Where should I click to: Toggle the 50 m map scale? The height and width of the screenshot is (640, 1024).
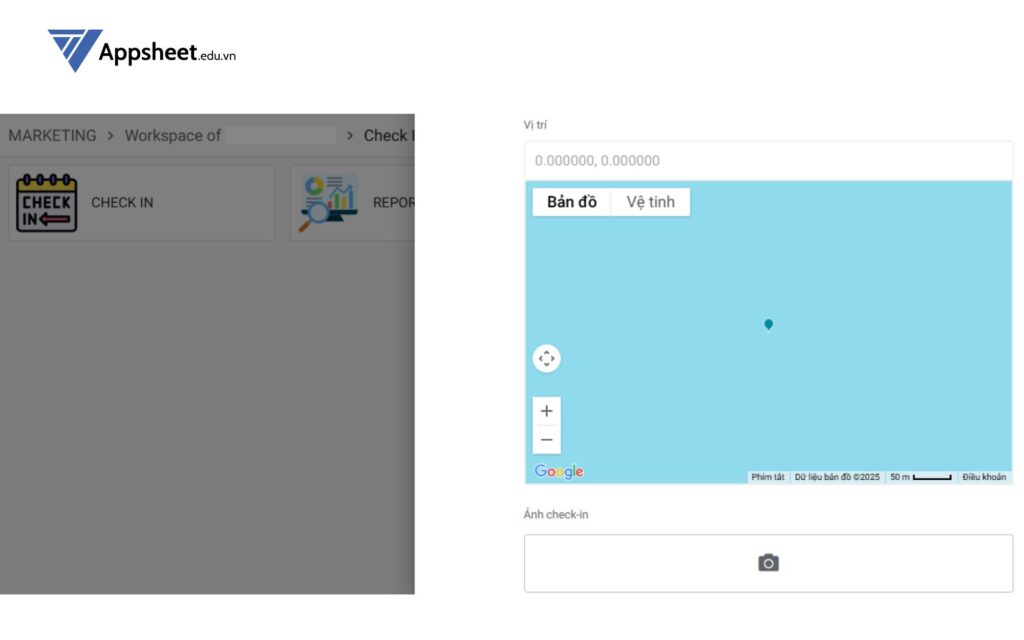(x=920, y=477)
